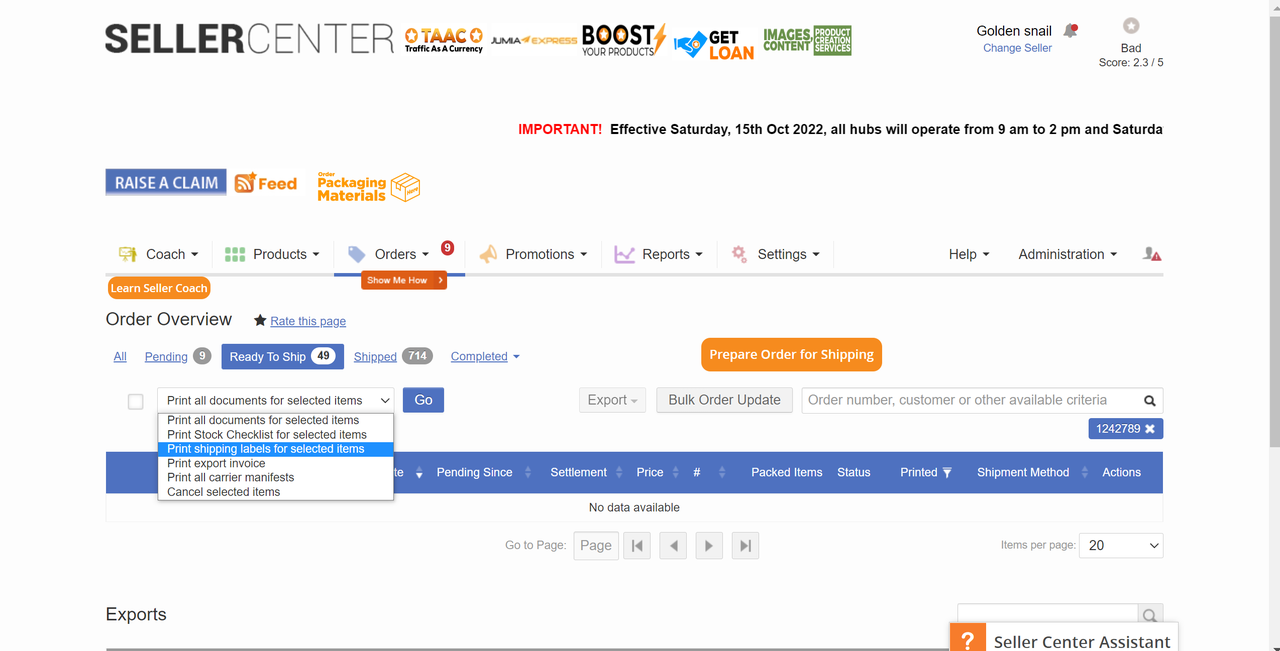Image resolution: width=1280 pixels, height=651 pixels.
Task: Click the notification bell icon
Action: [x=1070, y=31]
